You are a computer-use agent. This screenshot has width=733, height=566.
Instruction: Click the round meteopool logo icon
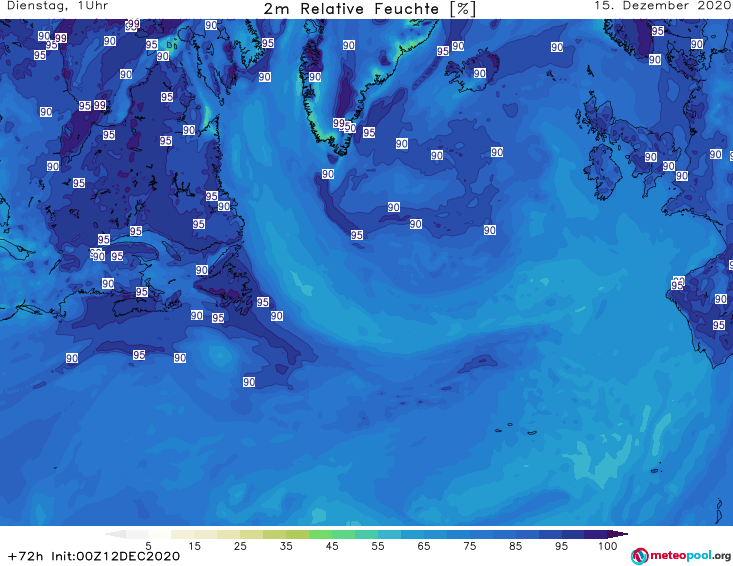[639, 557]
